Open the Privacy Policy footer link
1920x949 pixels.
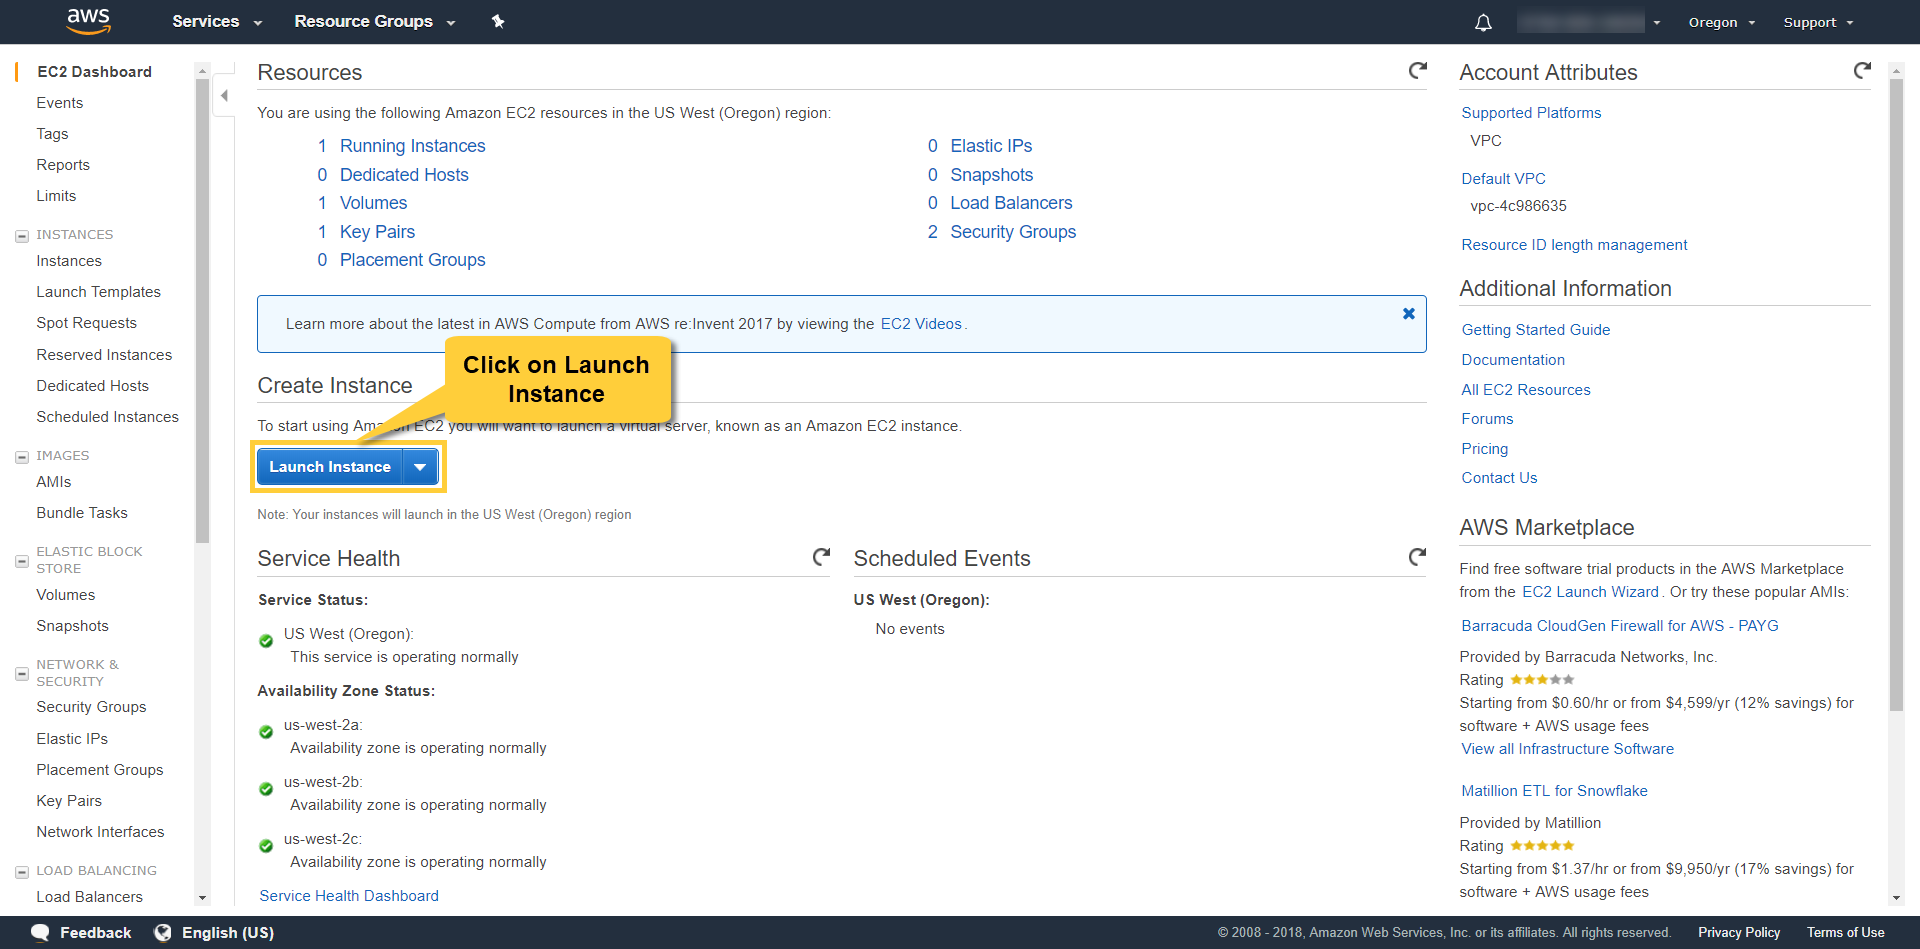coord(1738,932)
